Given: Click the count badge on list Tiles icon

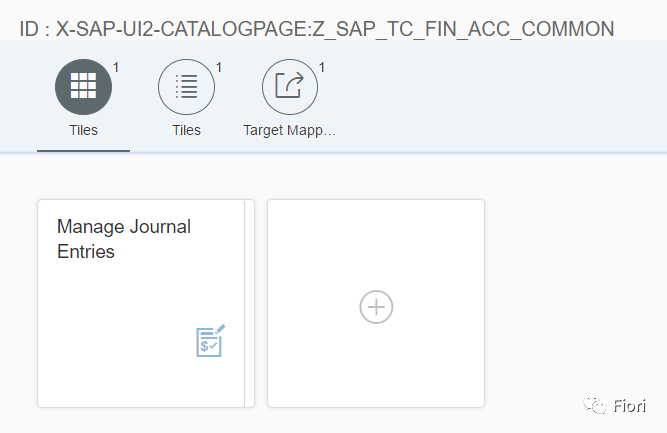Looking at the screenshot, I should tap(219, 68).
